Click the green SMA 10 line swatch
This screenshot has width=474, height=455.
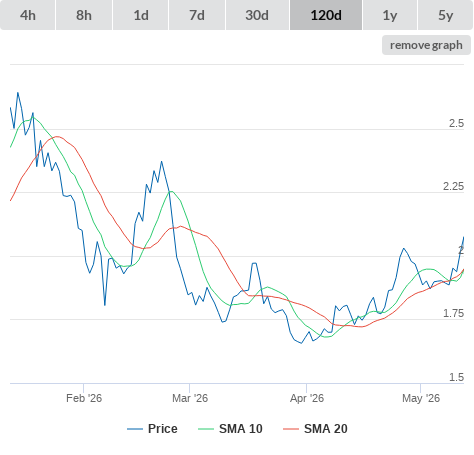click(206, 429)
